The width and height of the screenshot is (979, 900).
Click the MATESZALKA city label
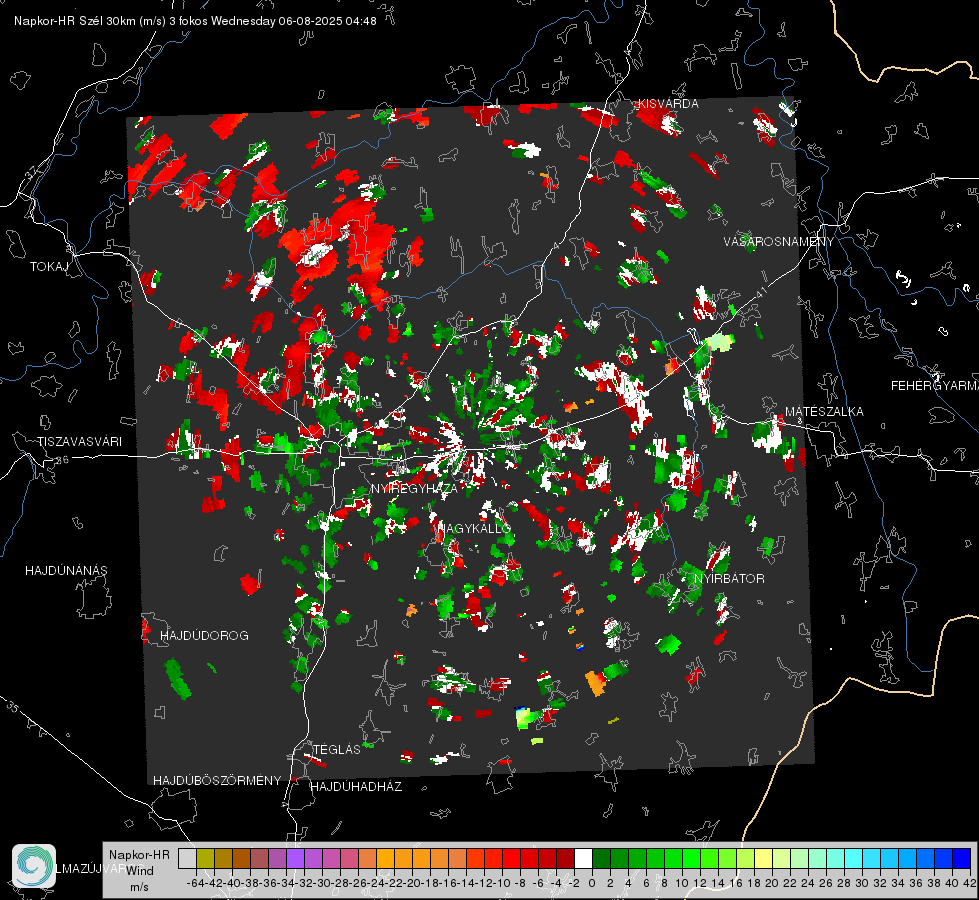point(824,412)
